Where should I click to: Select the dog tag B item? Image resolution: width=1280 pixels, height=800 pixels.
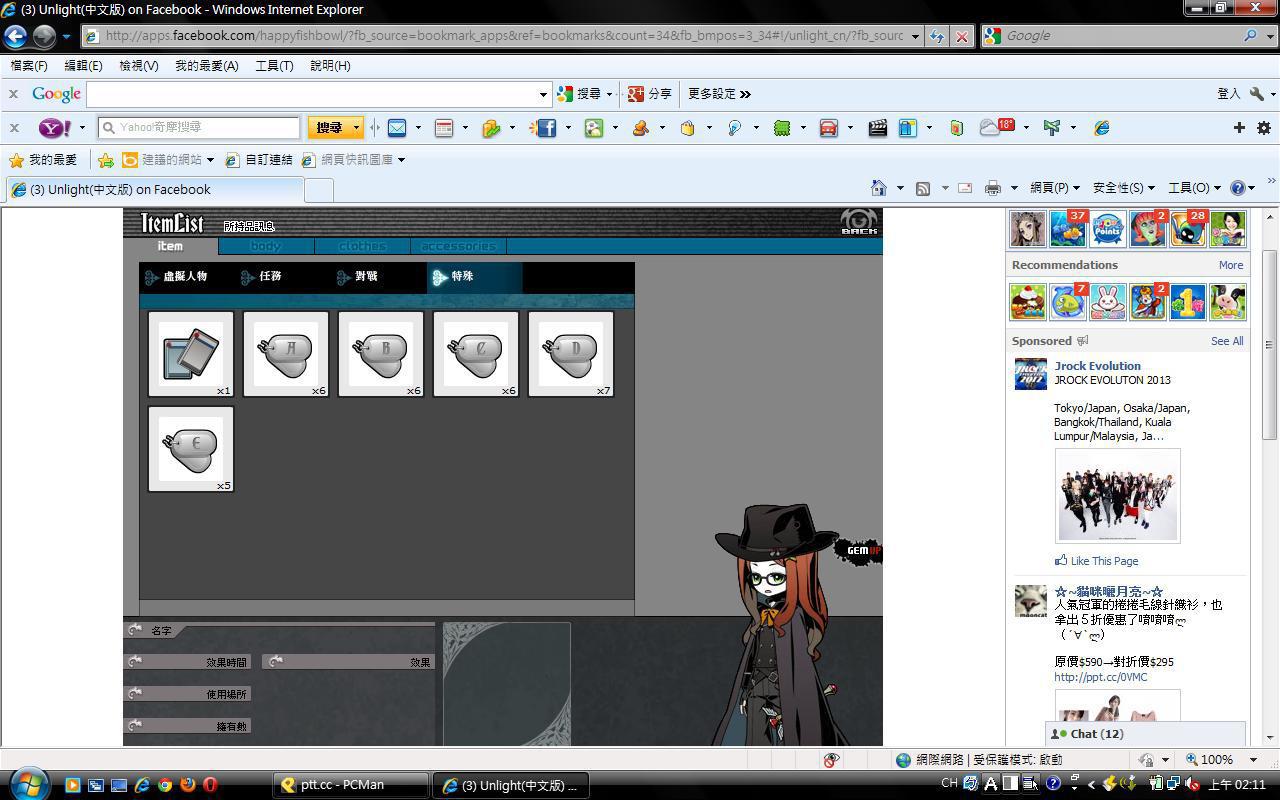[x=380, y=353]
